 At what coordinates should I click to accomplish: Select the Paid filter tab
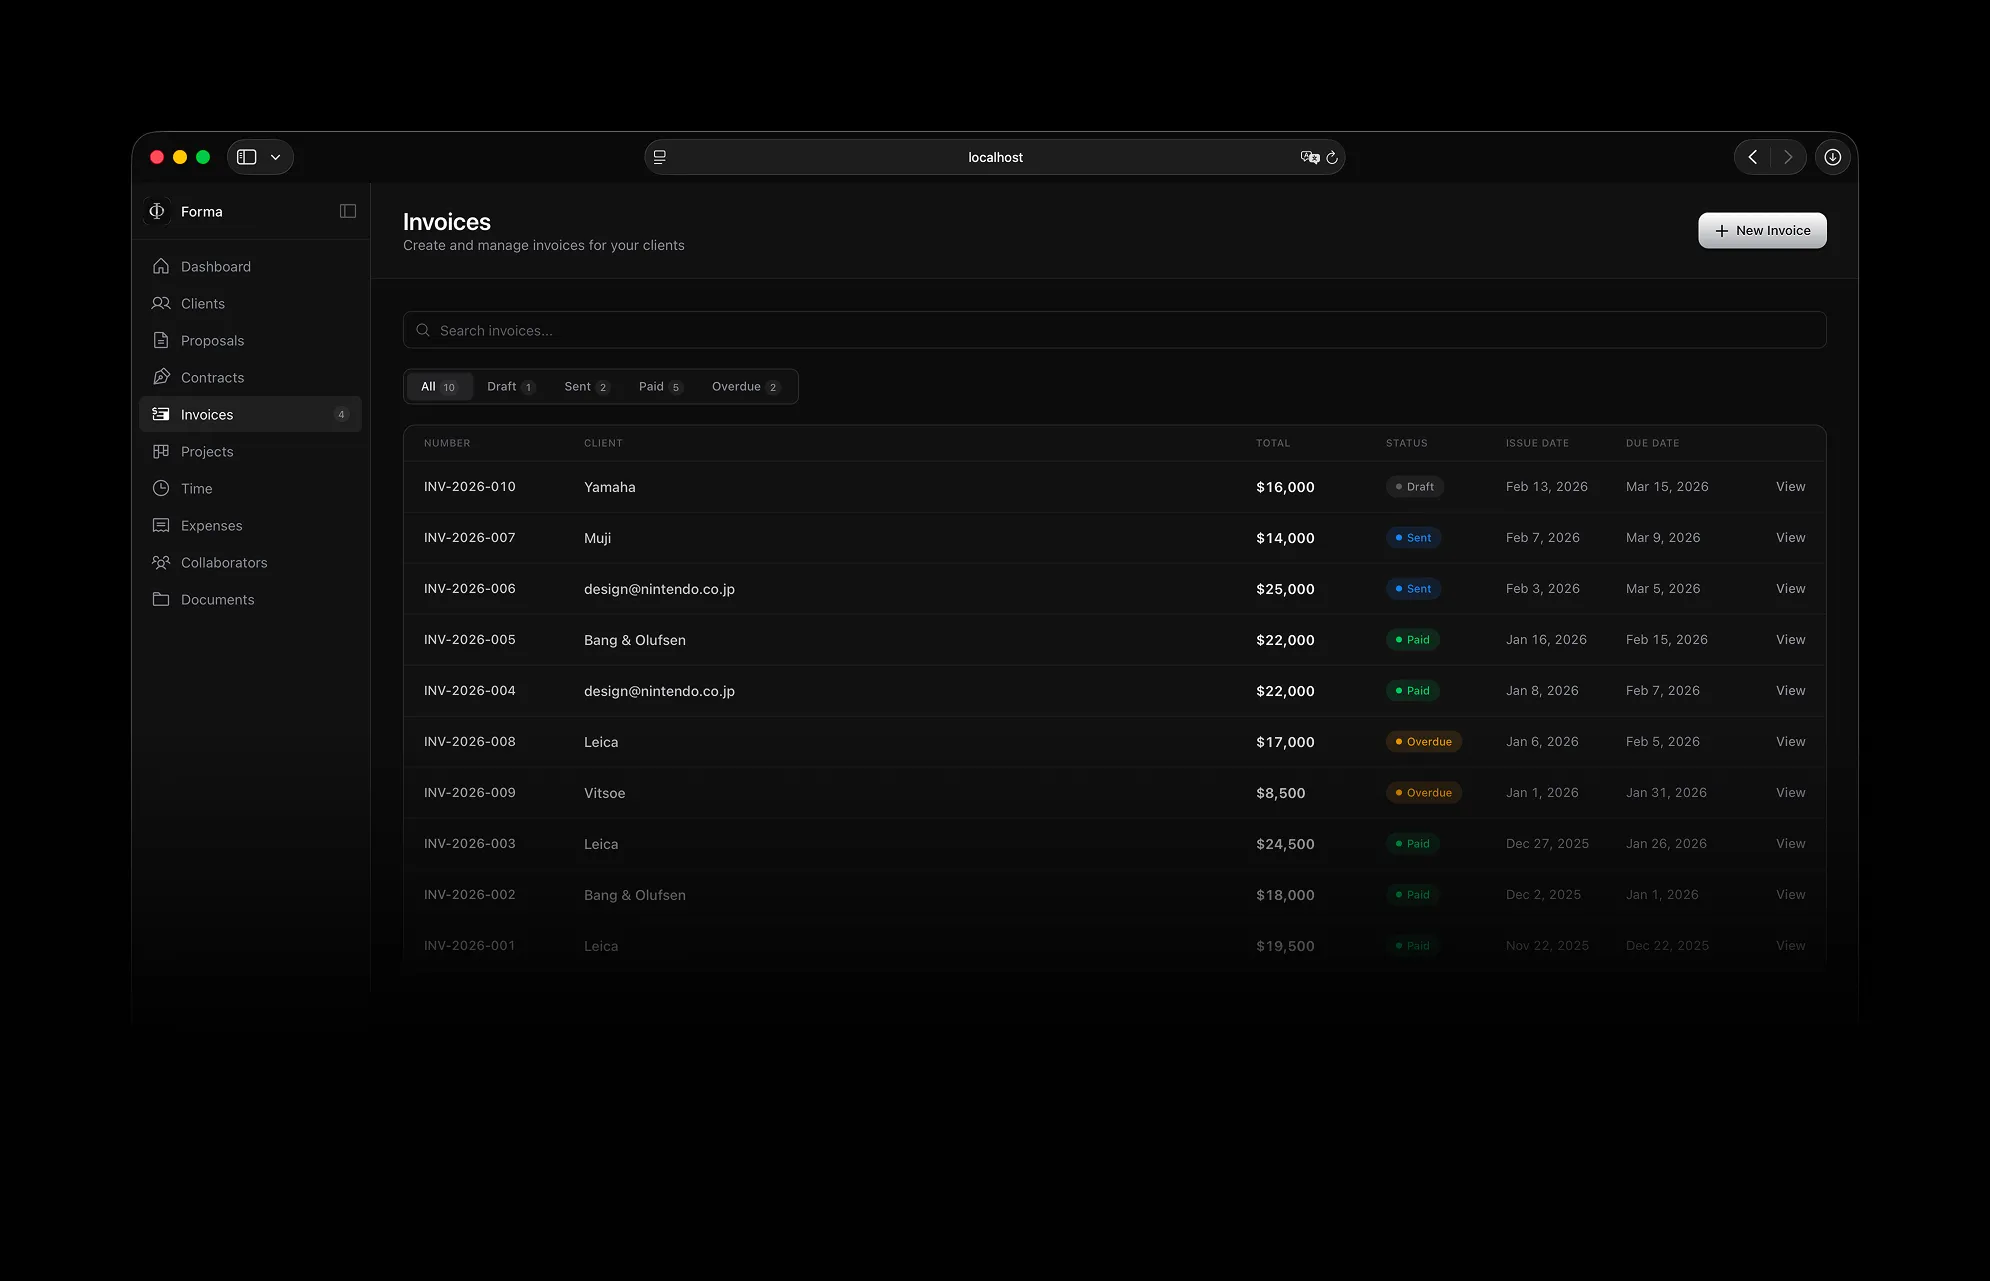pos(659,387)
